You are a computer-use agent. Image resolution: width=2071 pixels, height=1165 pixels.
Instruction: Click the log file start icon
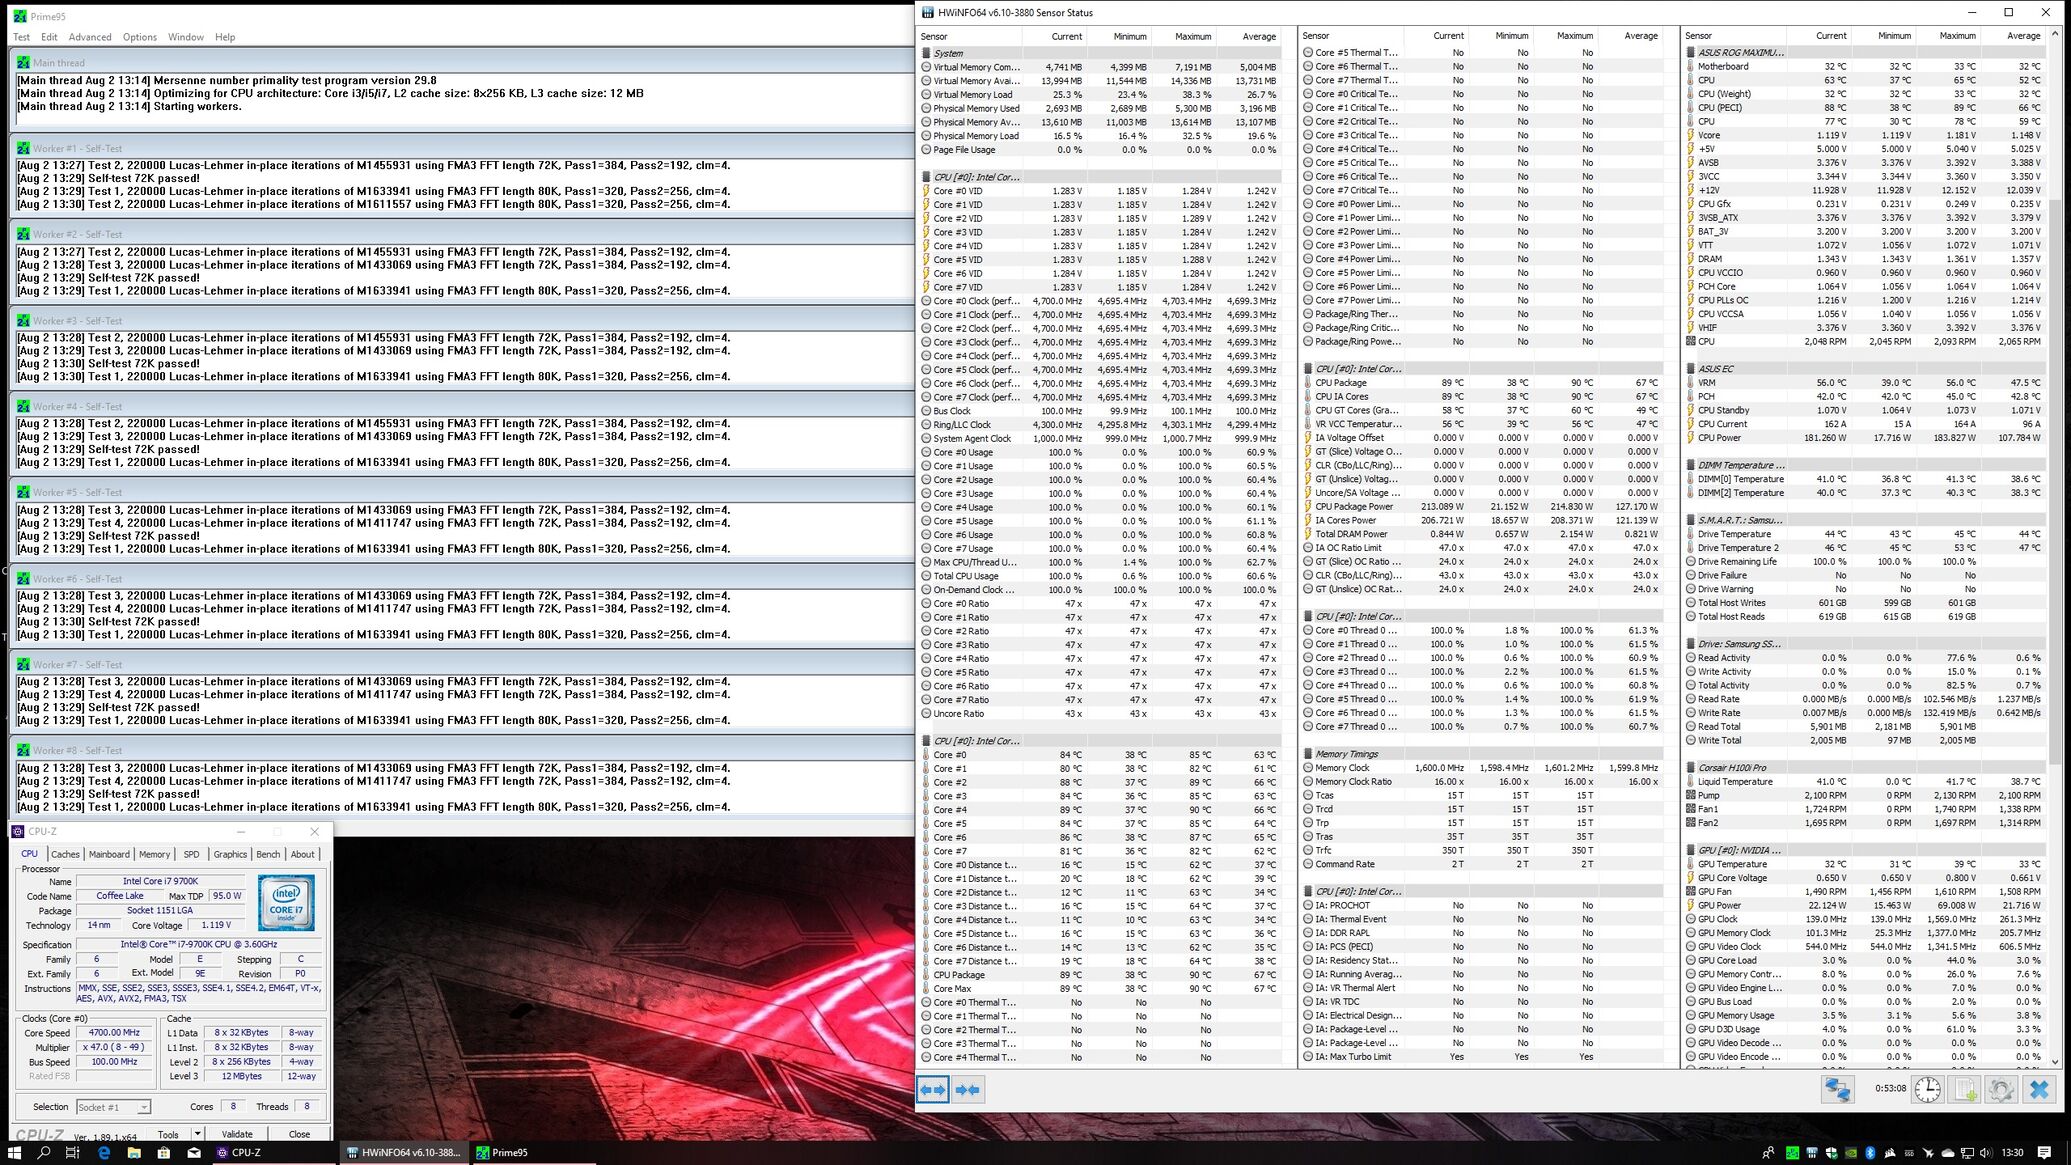(1964, 1090)
